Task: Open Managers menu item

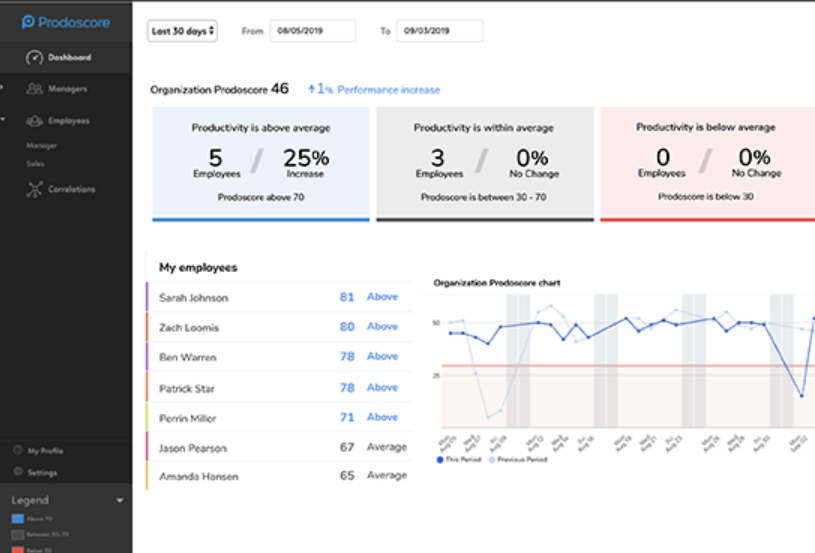Action: click(x=66, y=89)
